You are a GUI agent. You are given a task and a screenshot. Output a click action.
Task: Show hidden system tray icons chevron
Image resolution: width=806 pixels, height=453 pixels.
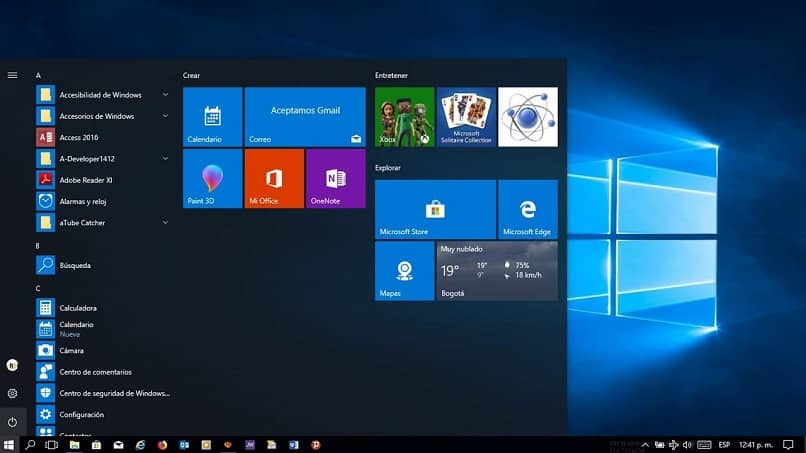click(x=645, y=445)
